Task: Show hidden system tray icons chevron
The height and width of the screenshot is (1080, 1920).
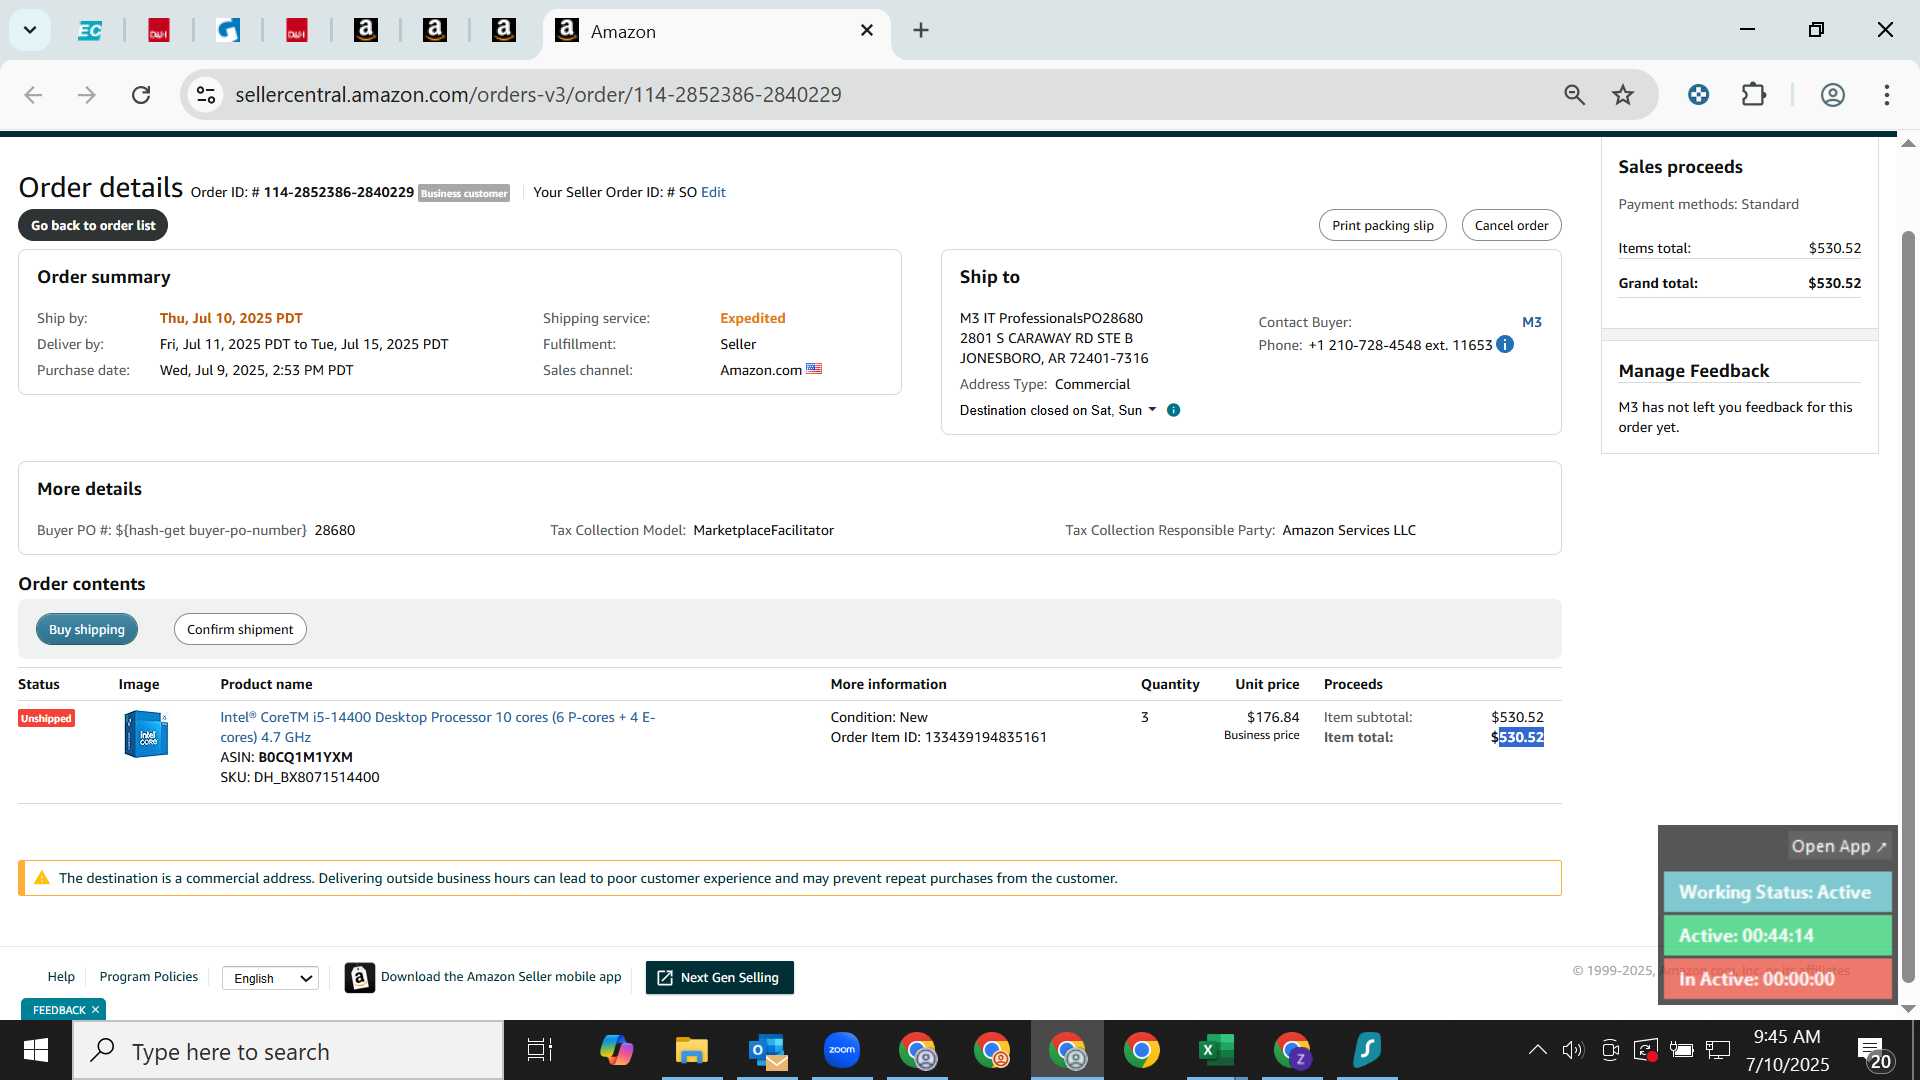Action: [1537, 1050]
